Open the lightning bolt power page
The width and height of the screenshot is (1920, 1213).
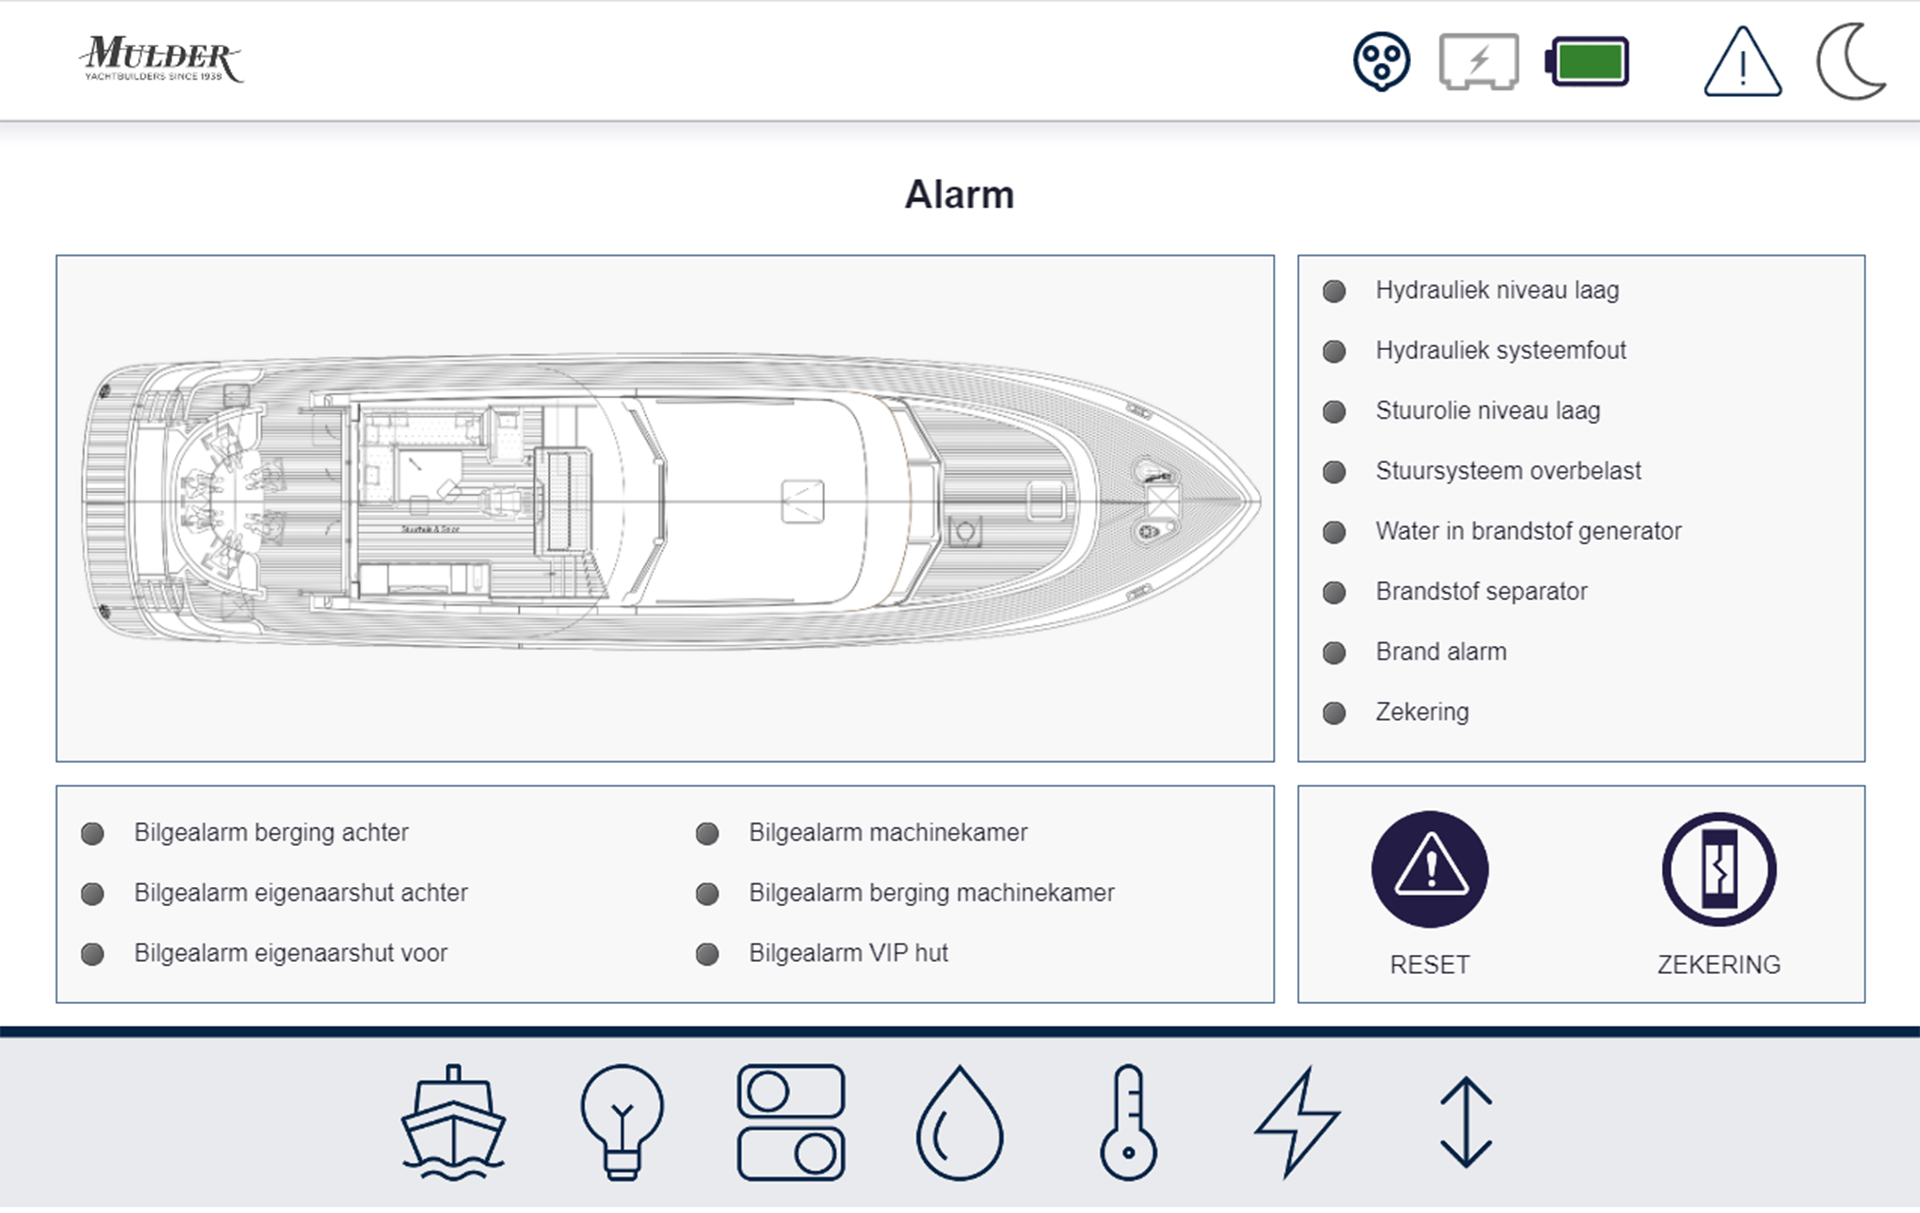pos(1297,1121)
